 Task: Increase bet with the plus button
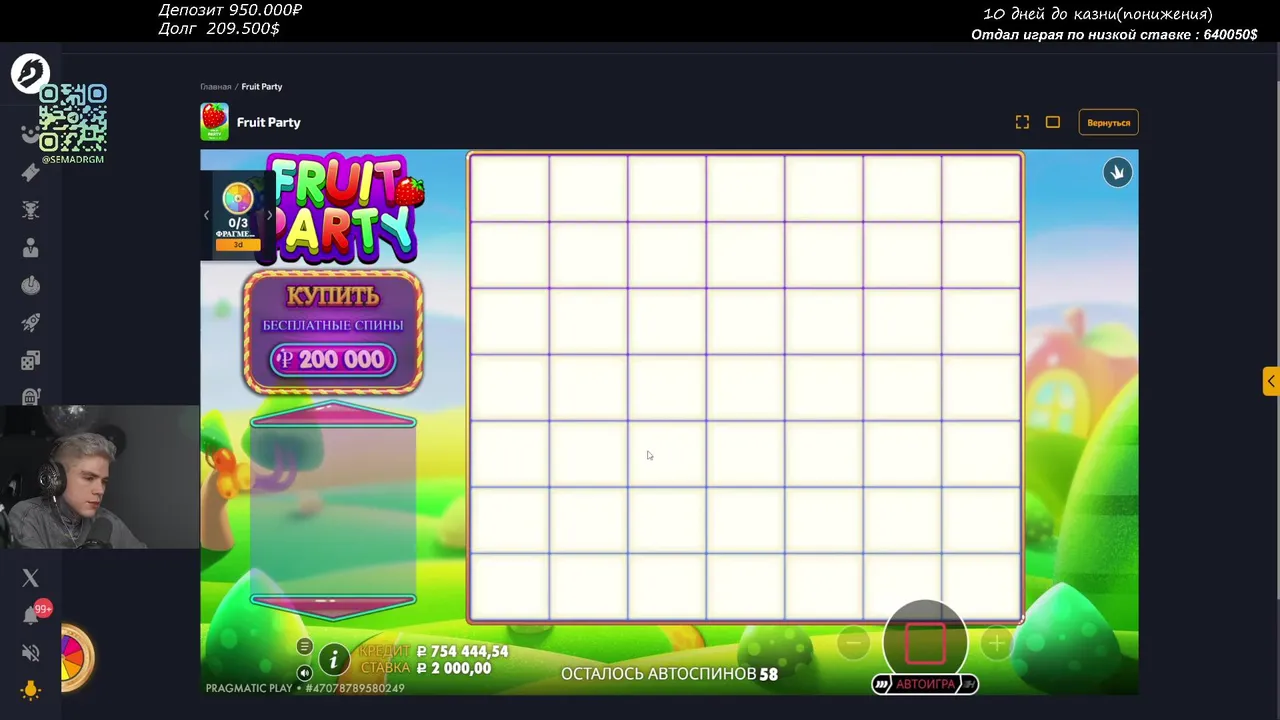point(996,644)
